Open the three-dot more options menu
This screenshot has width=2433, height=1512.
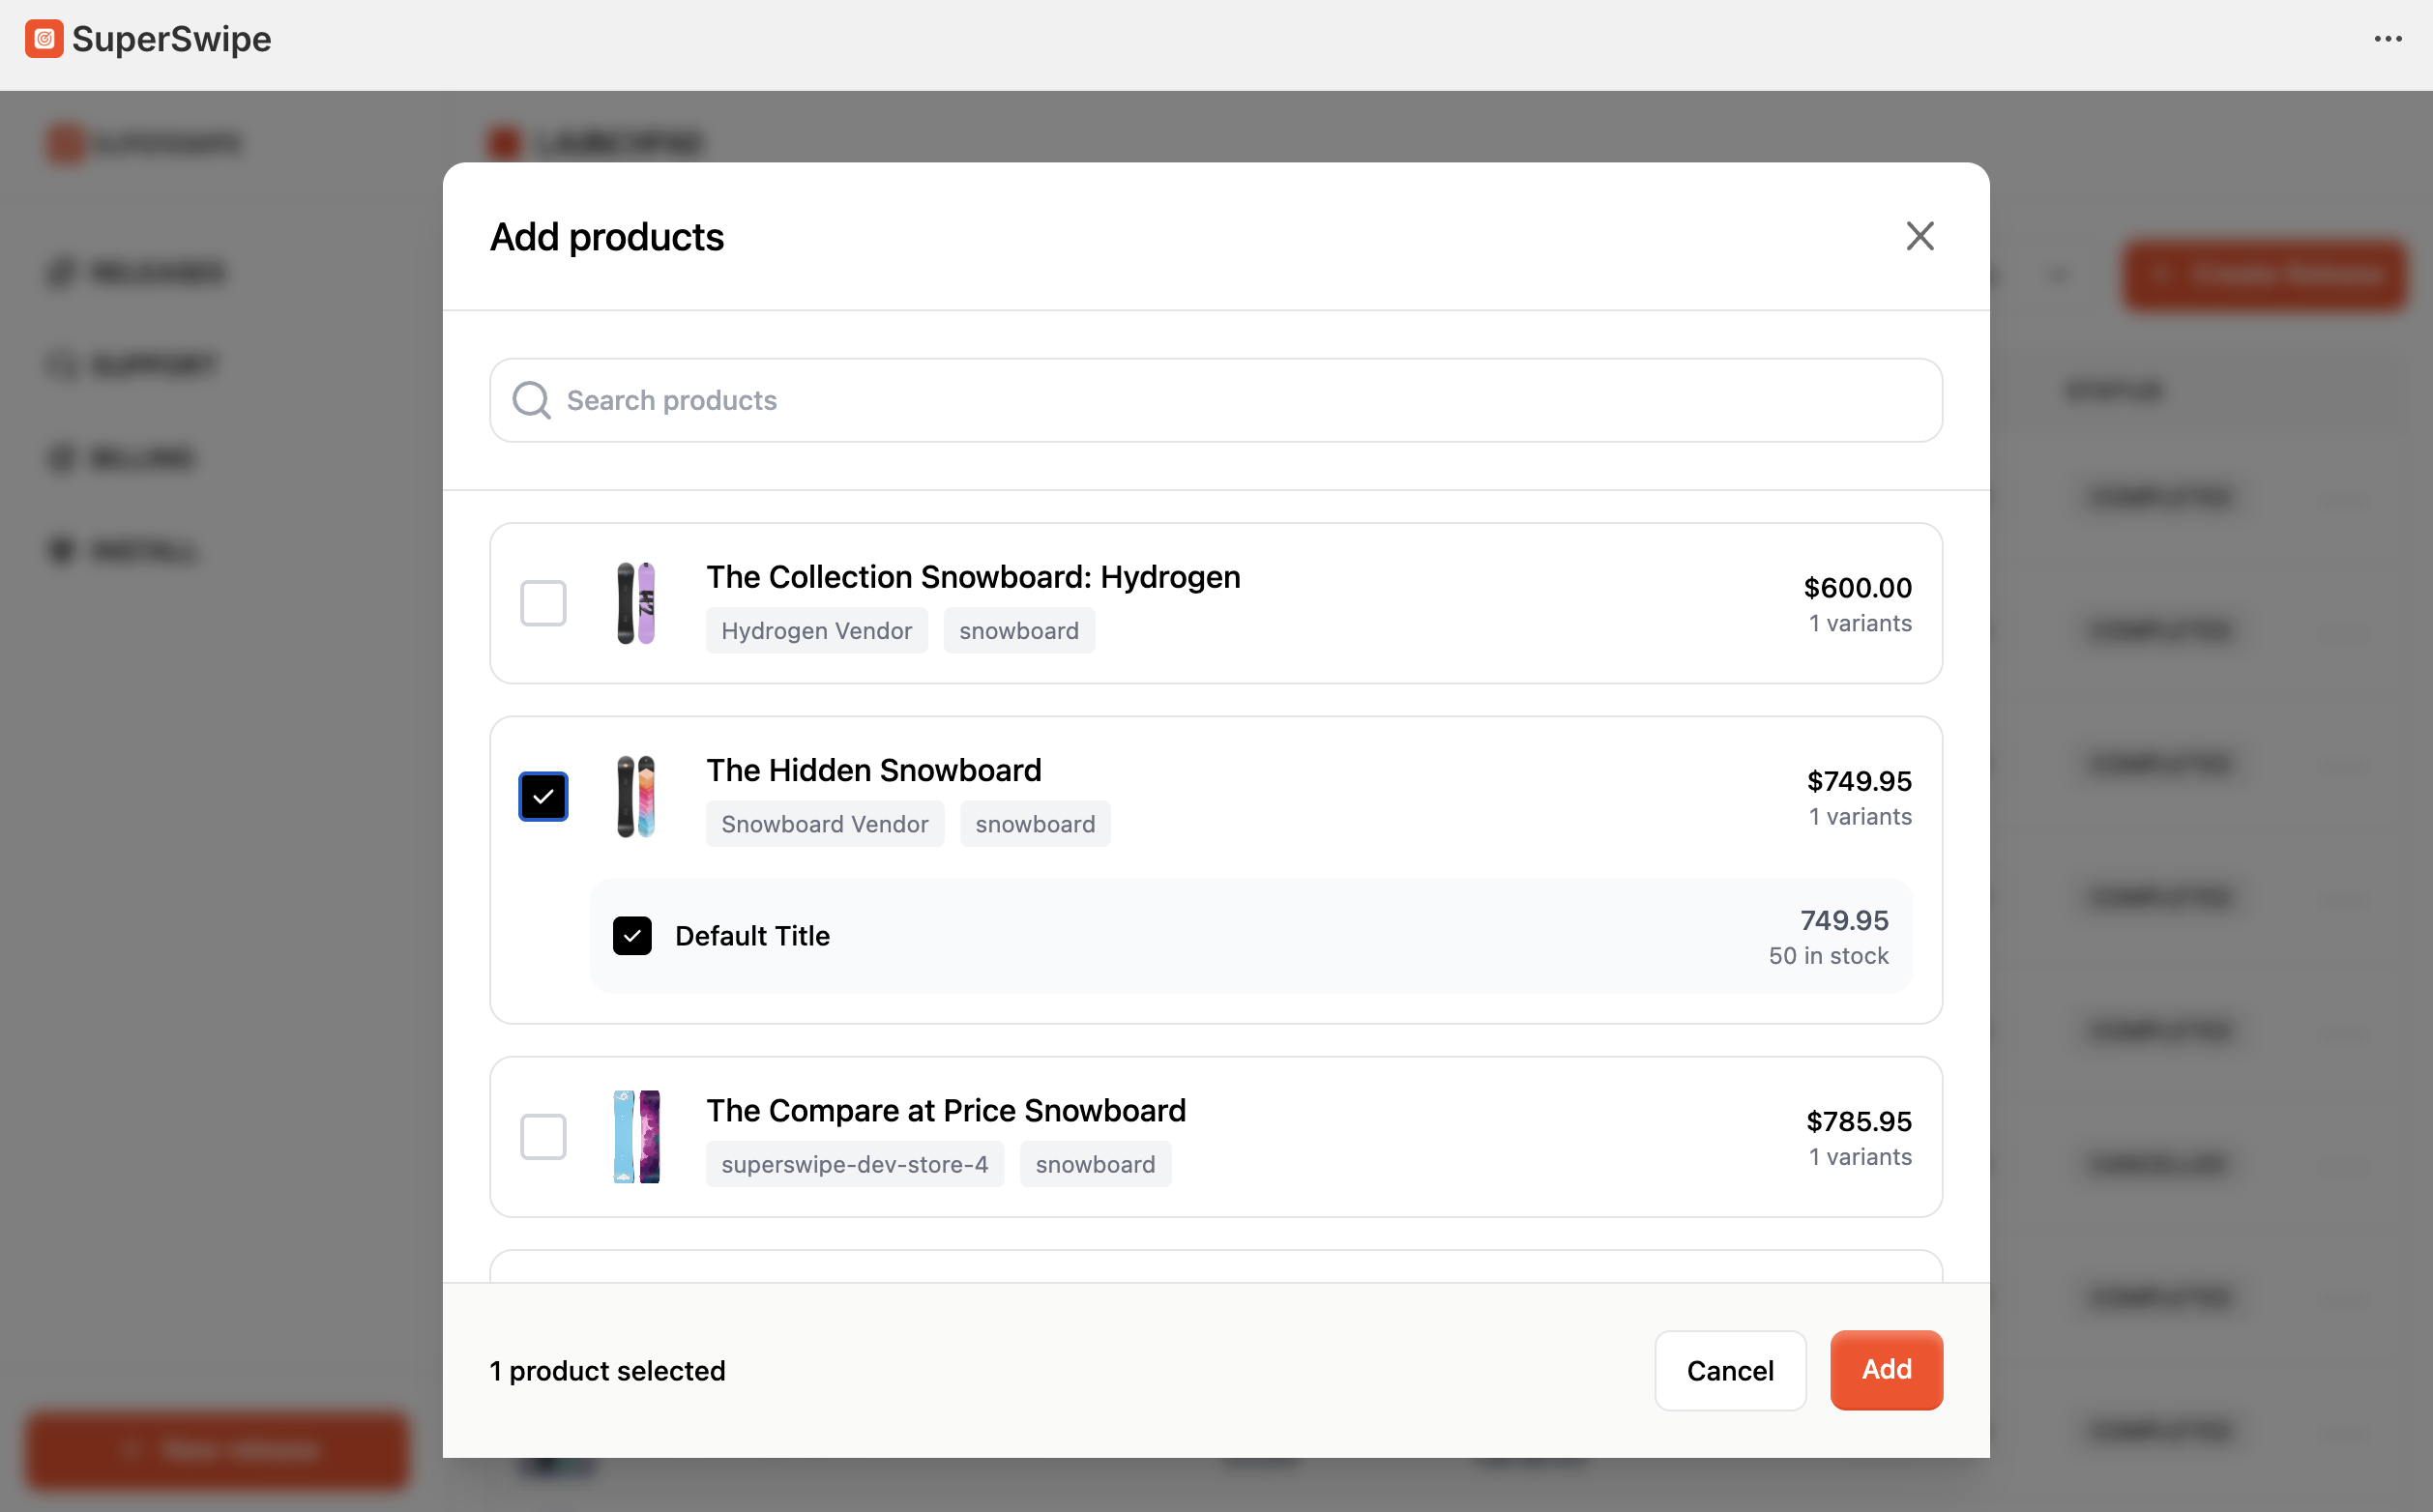2388,39
